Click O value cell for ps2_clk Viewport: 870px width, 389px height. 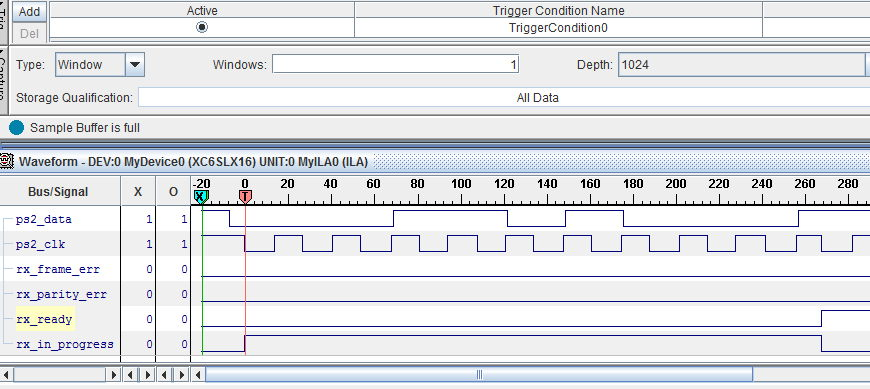173,244
